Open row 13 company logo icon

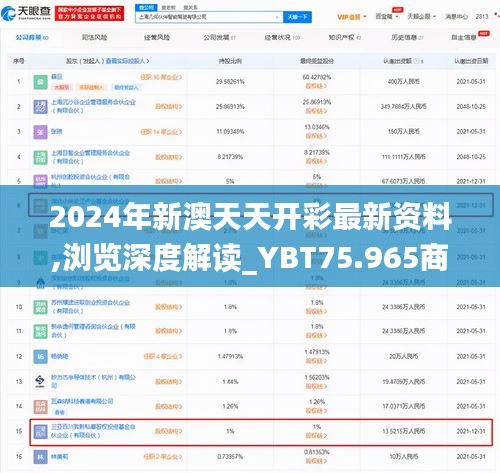(x=40, y=381)
